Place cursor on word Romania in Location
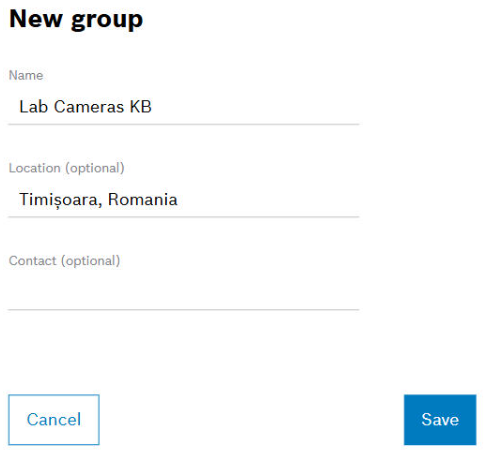Screen dimensions: 489x455 click(143, 200)
